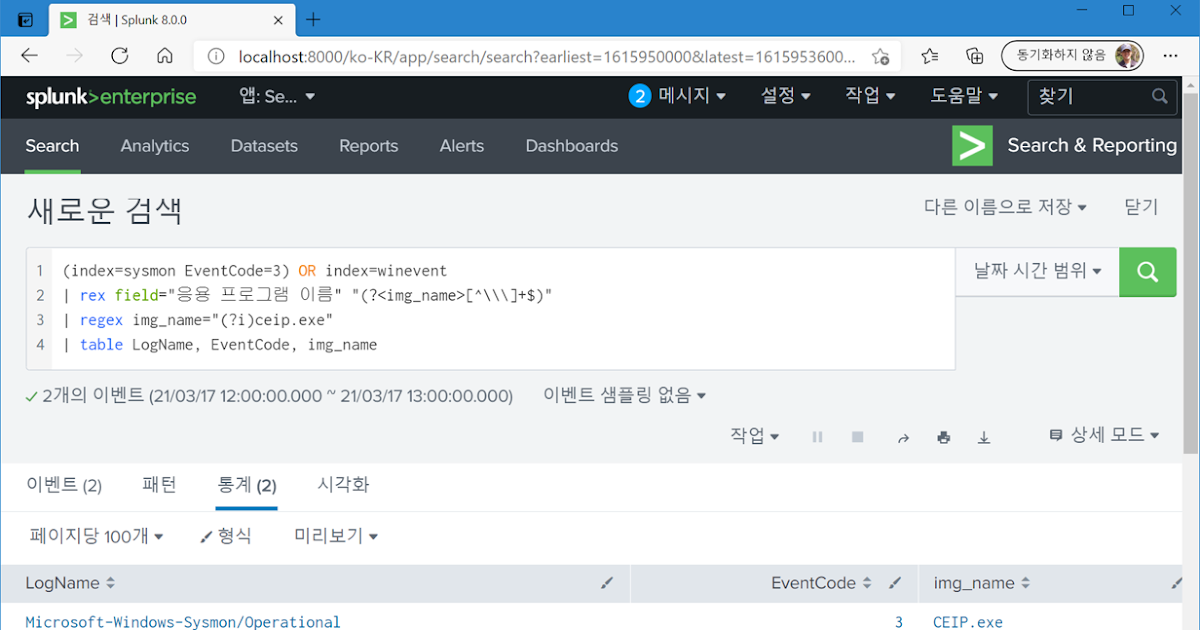This screenshot has width=1200, height=630.
Task: Stop the search job with the stop icon
Action: [x=857, y=437]
